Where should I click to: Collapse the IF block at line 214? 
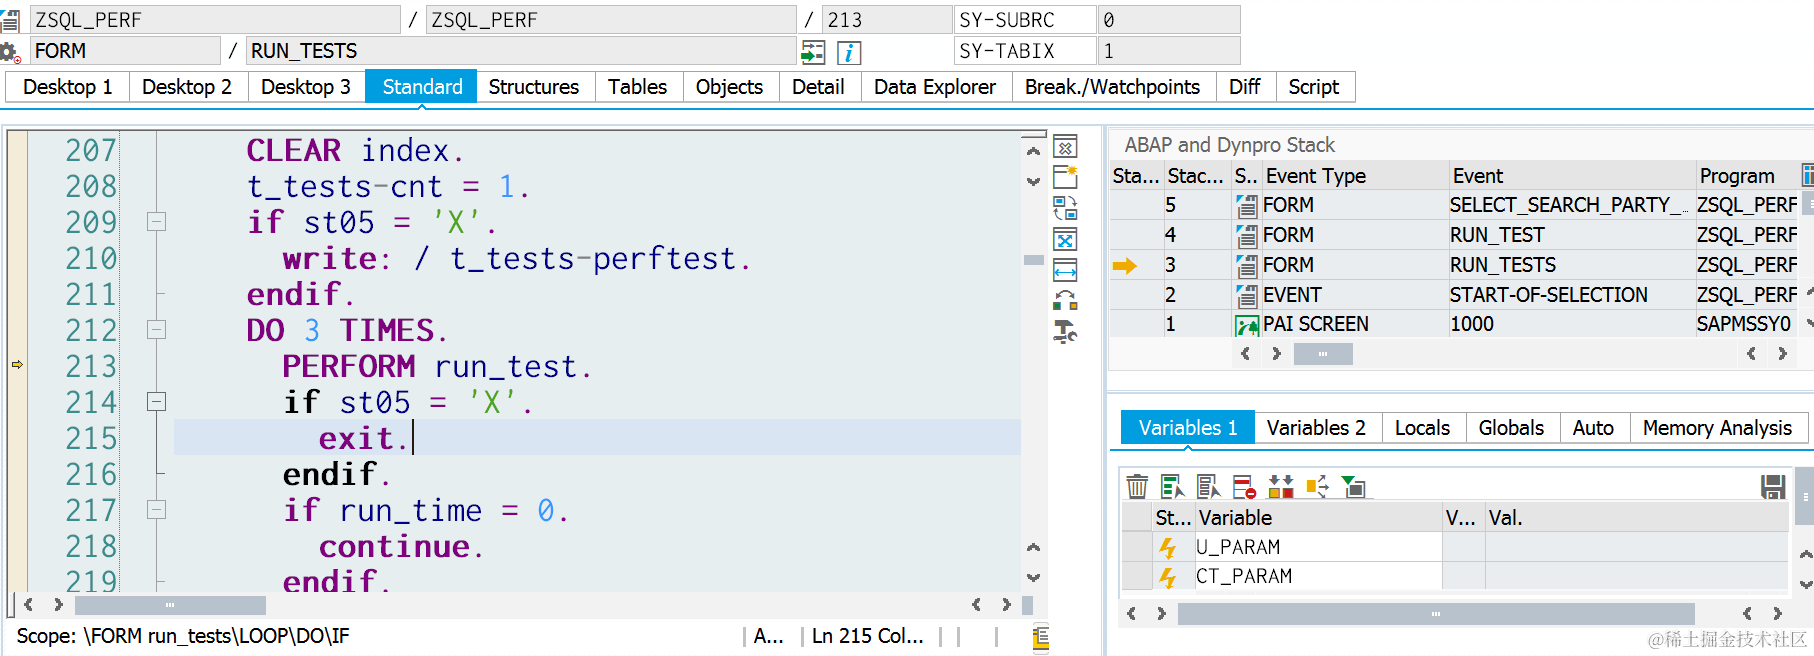[x=156, y=402]
